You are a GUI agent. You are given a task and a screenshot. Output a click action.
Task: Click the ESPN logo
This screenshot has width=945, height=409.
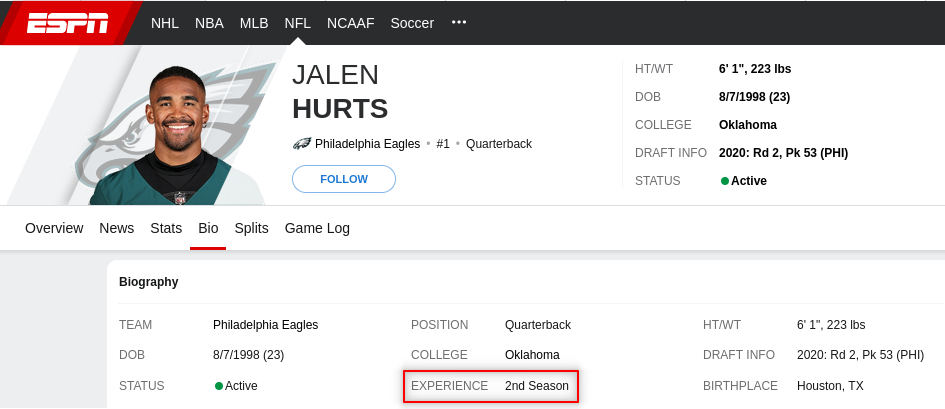point(67,22)
